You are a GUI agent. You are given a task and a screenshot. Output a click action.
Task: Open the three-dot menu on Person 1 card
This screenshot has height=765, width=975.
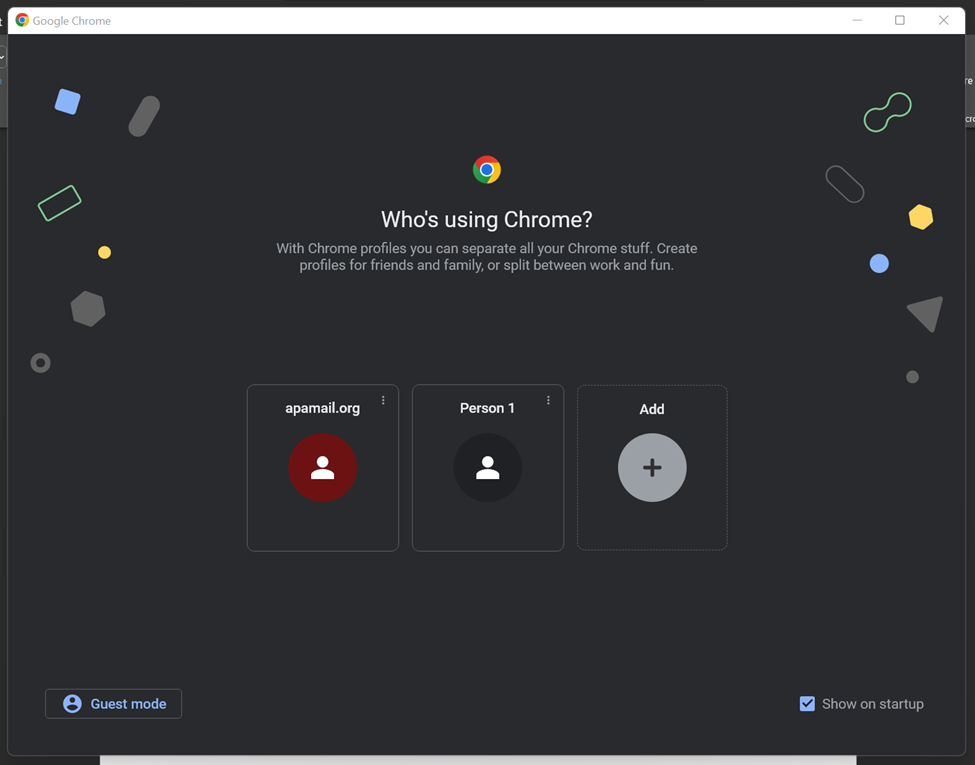pyautogui.click(x=548, y=401)
